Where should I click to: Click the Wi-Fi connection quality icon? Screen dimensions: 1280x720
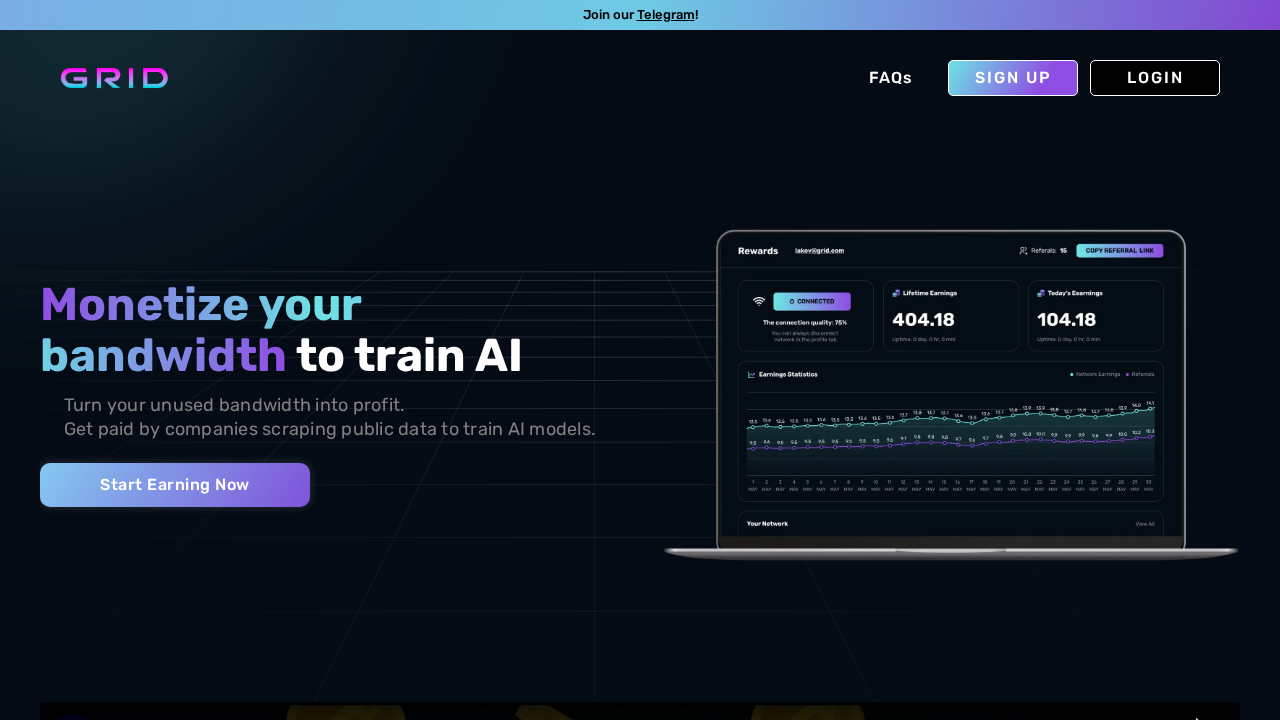coord(759,299)
